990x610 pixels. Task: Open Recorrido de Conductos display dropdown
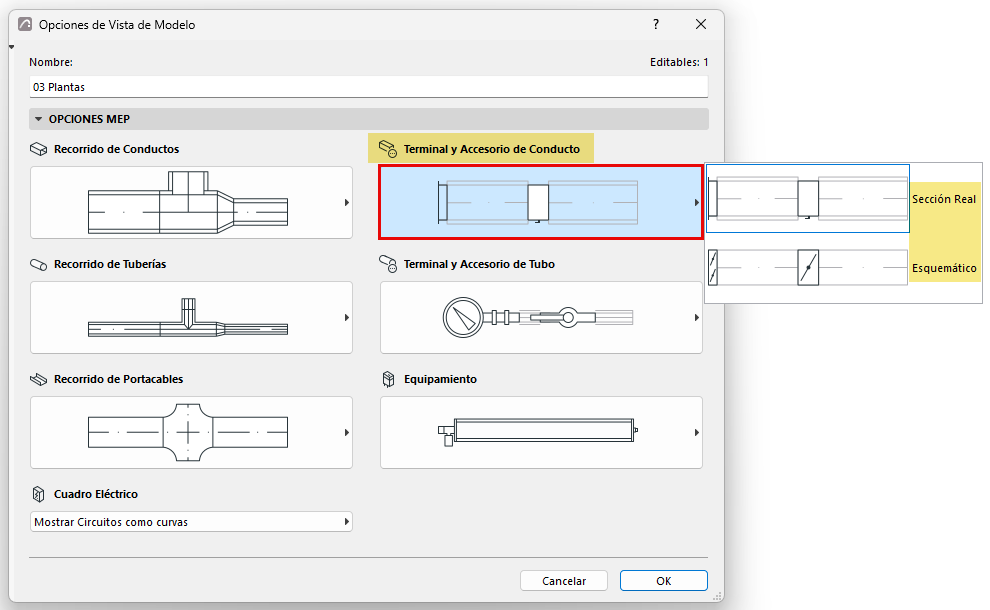pyautogui.click(x=191, y=203)
